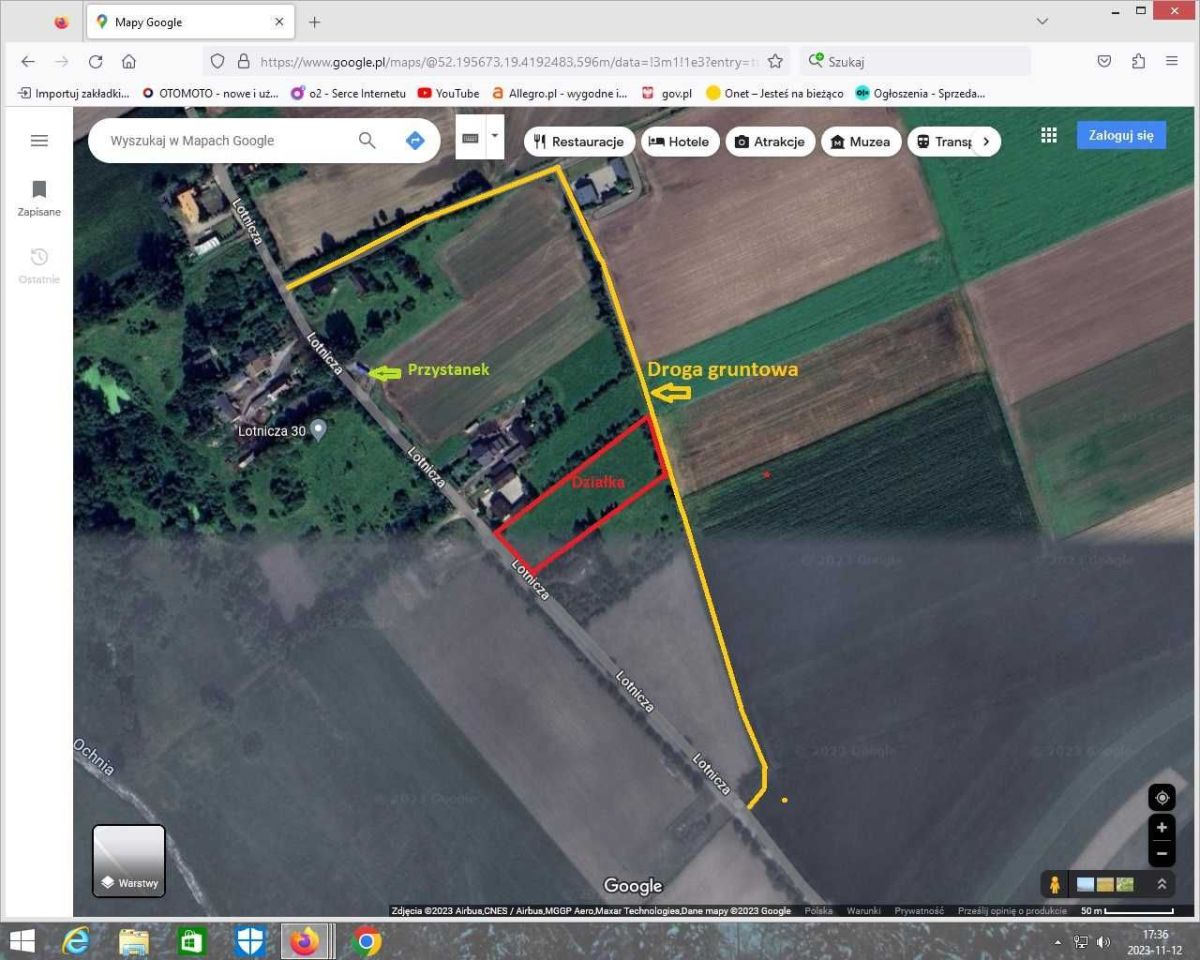Click the Warunki footer link

pos(863,911)
